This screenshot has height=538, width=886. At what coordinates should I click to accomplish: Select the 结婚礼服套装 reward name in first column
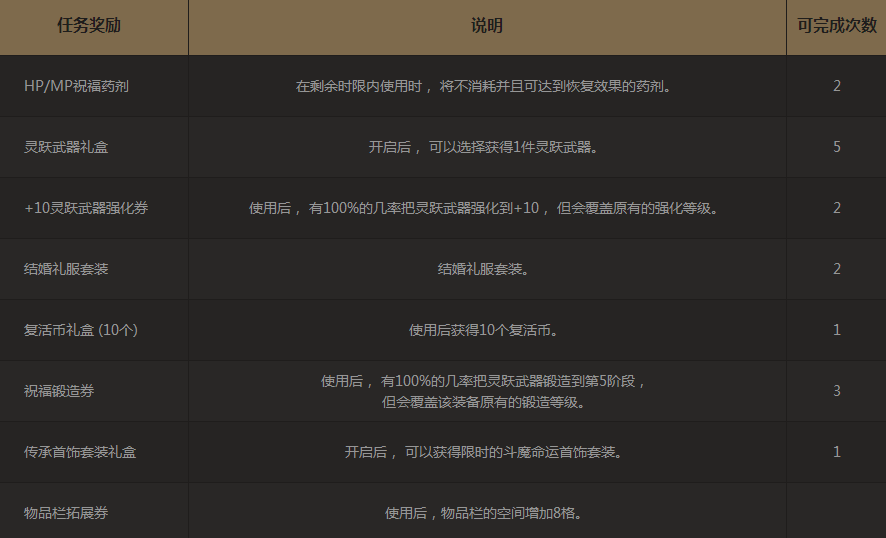(x=66, y=269)
